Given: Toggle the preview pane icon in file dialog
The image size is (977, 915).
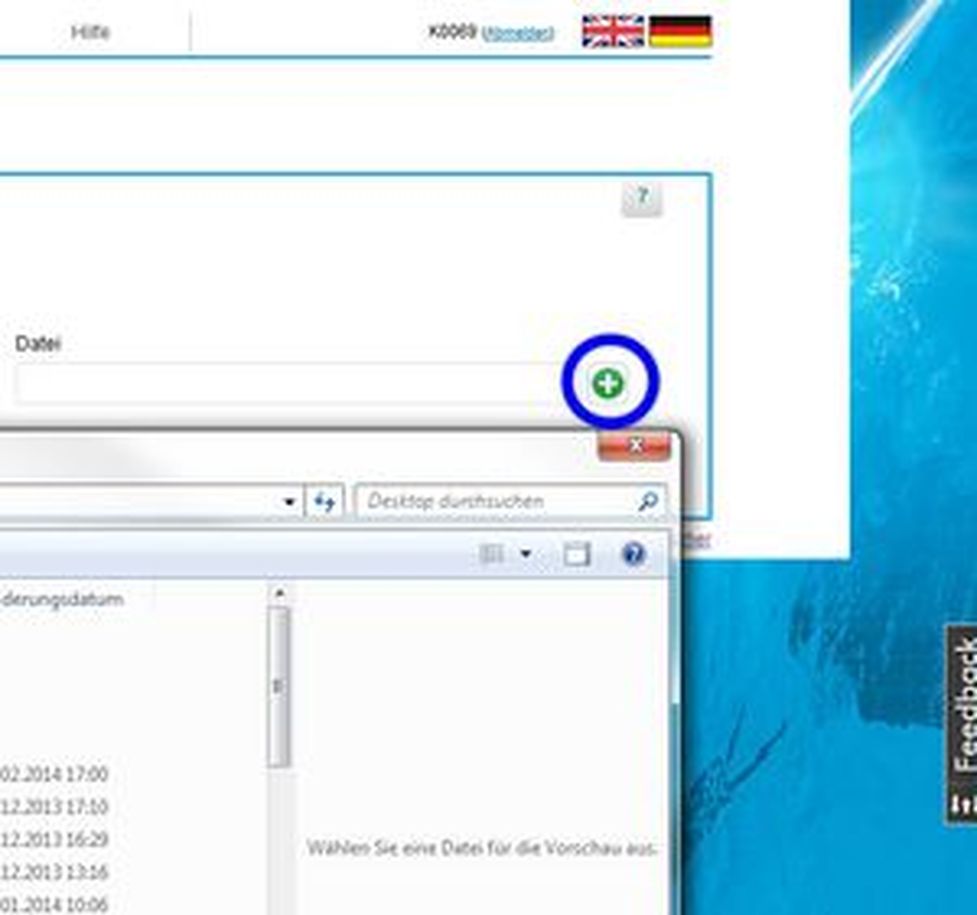Looking at the screenshot, I should coord(576,553).
